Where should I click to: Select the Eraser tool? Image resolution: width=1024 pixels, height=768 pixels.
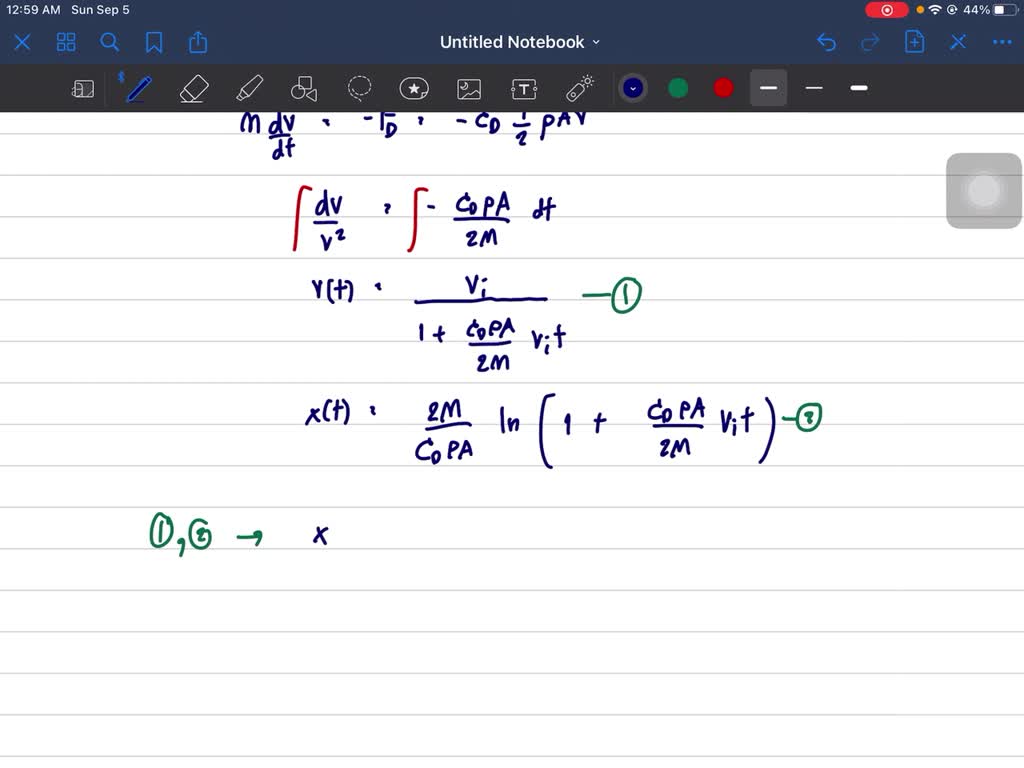point(194,88)
